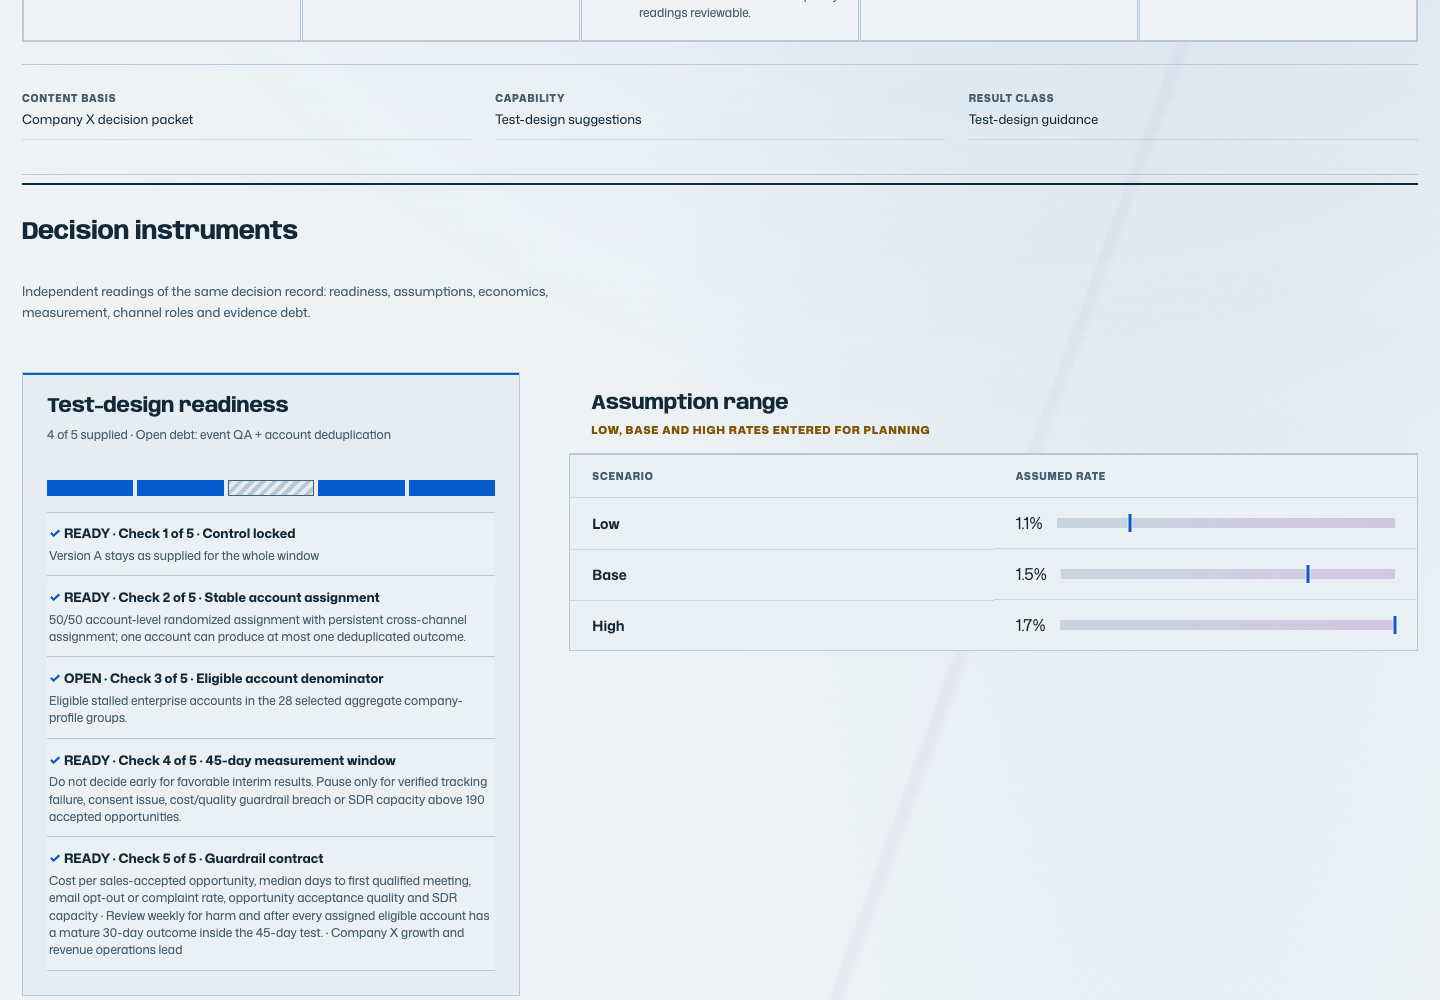Click 'Eligible stalled enterprise accounts' description
Viewport: 1440px width, 1000px height.
click(256, 709)
